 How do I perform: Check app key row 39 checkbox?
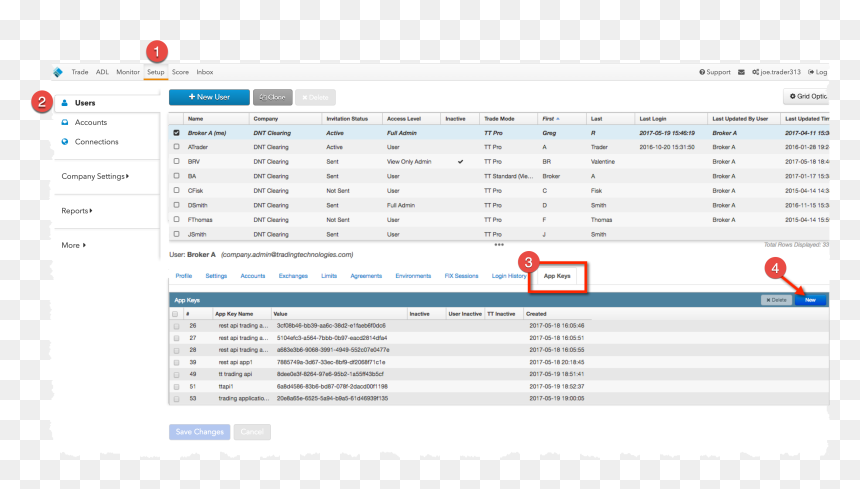(176, 362)
